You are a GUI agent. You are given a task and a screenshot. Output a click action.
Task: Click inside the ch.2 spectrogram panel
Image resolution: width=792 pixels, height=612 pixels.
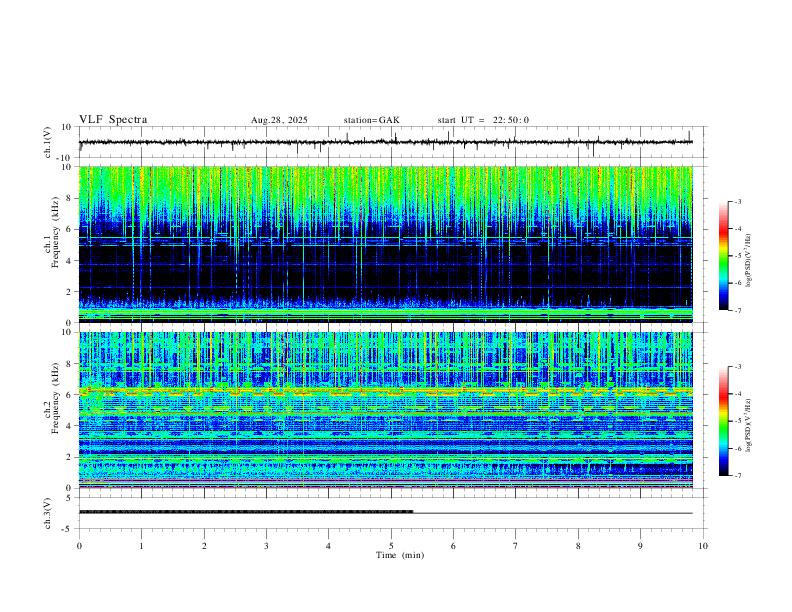pos(386,410)
